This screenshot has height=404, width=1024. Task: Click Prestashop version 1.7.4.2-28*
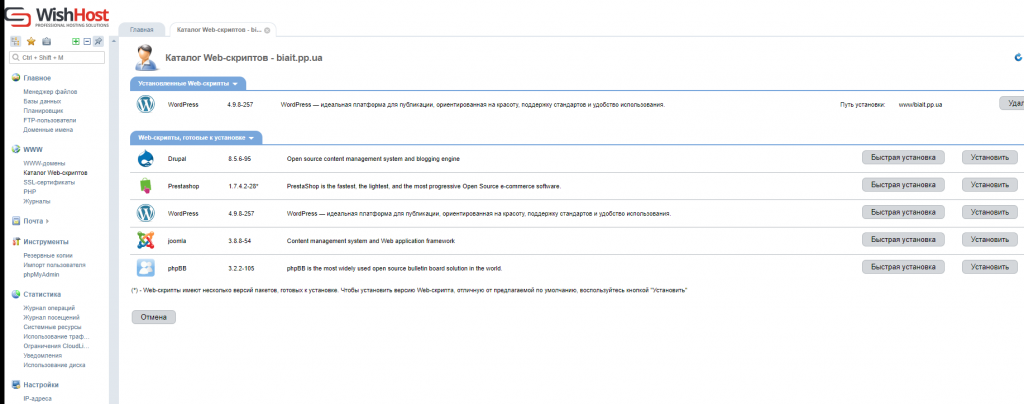243,187
